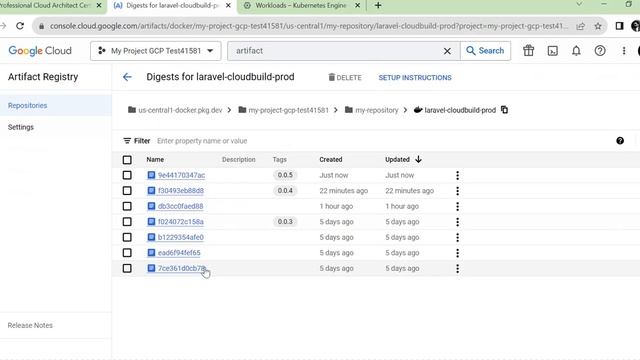The height and width of the screenshot is (360, 640).
Task: Open digest db3cc0faed88 link
Action: 180,206
